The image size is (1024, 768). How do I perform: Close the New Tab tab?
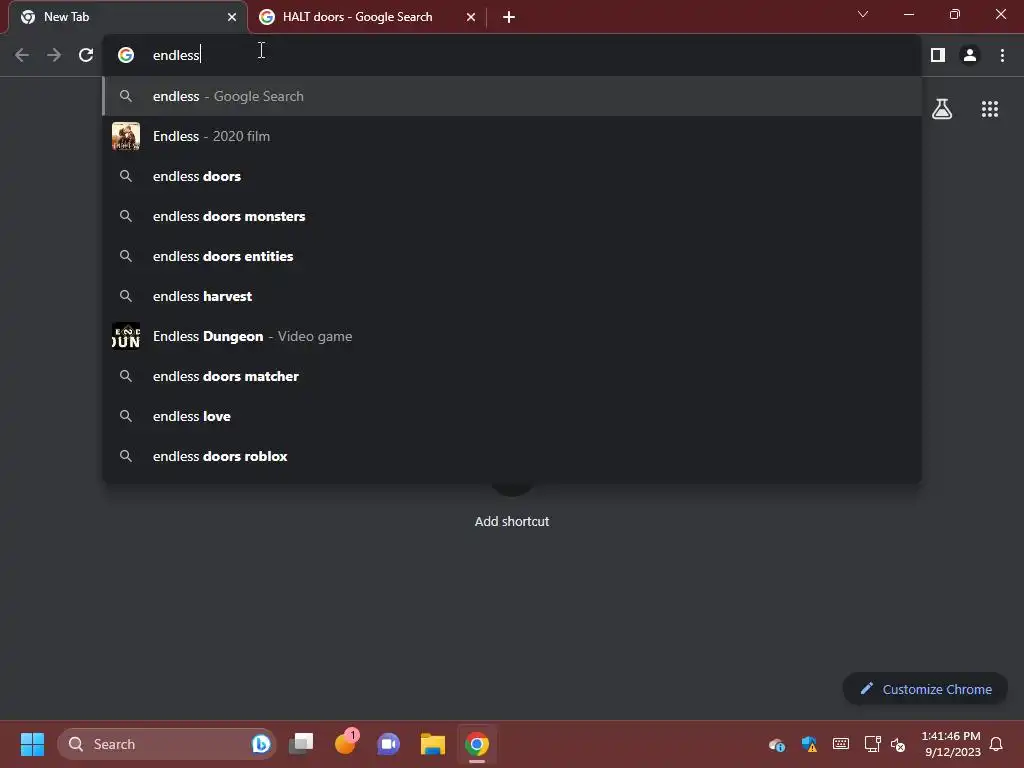[232, 17]
